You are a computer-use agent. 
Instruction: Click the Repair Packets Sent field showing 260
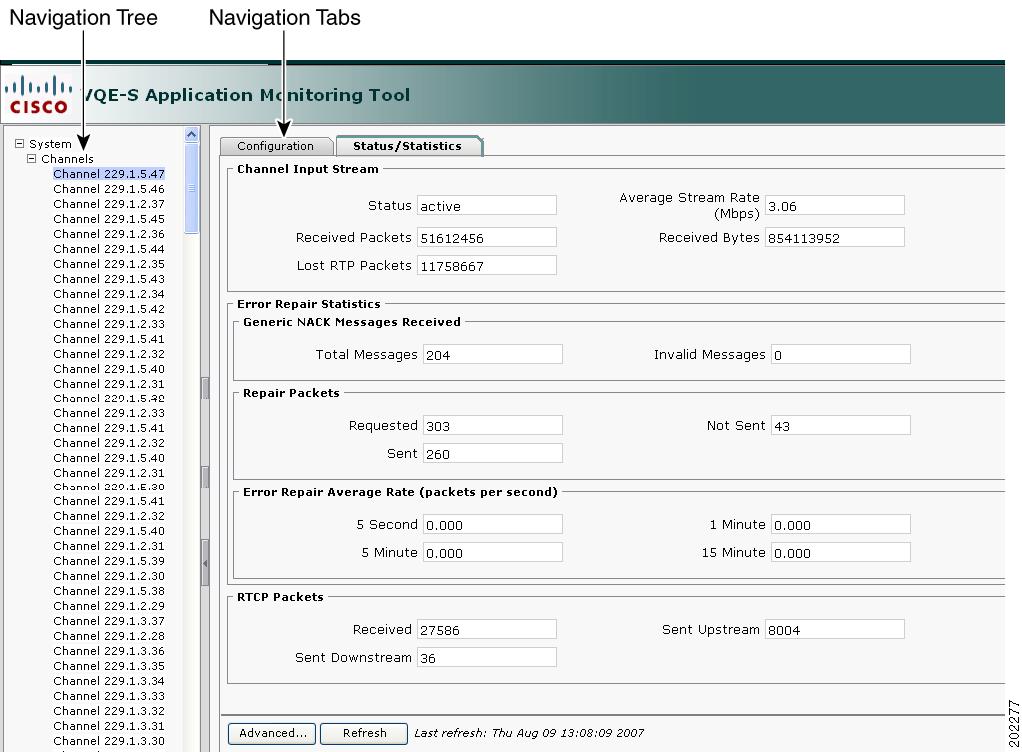493,454
